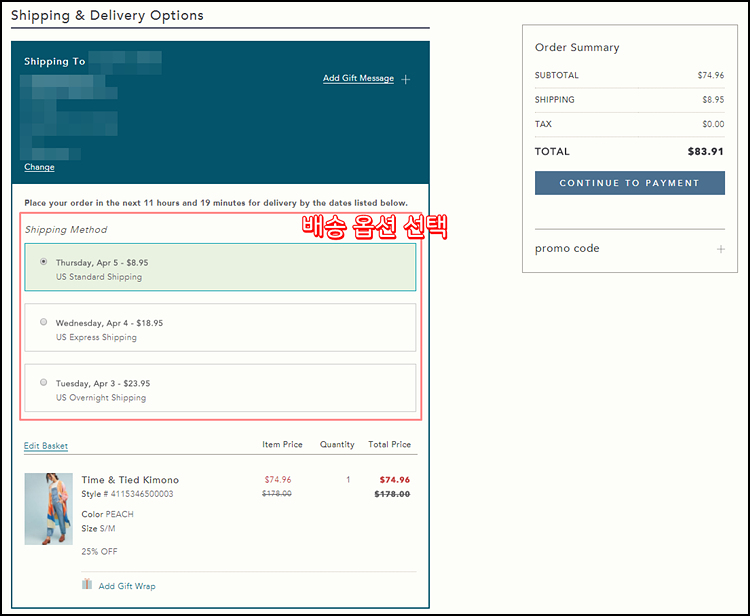Click the Order Summary total amount
This screenshot has height=616, width=750.
coord(705,152)
